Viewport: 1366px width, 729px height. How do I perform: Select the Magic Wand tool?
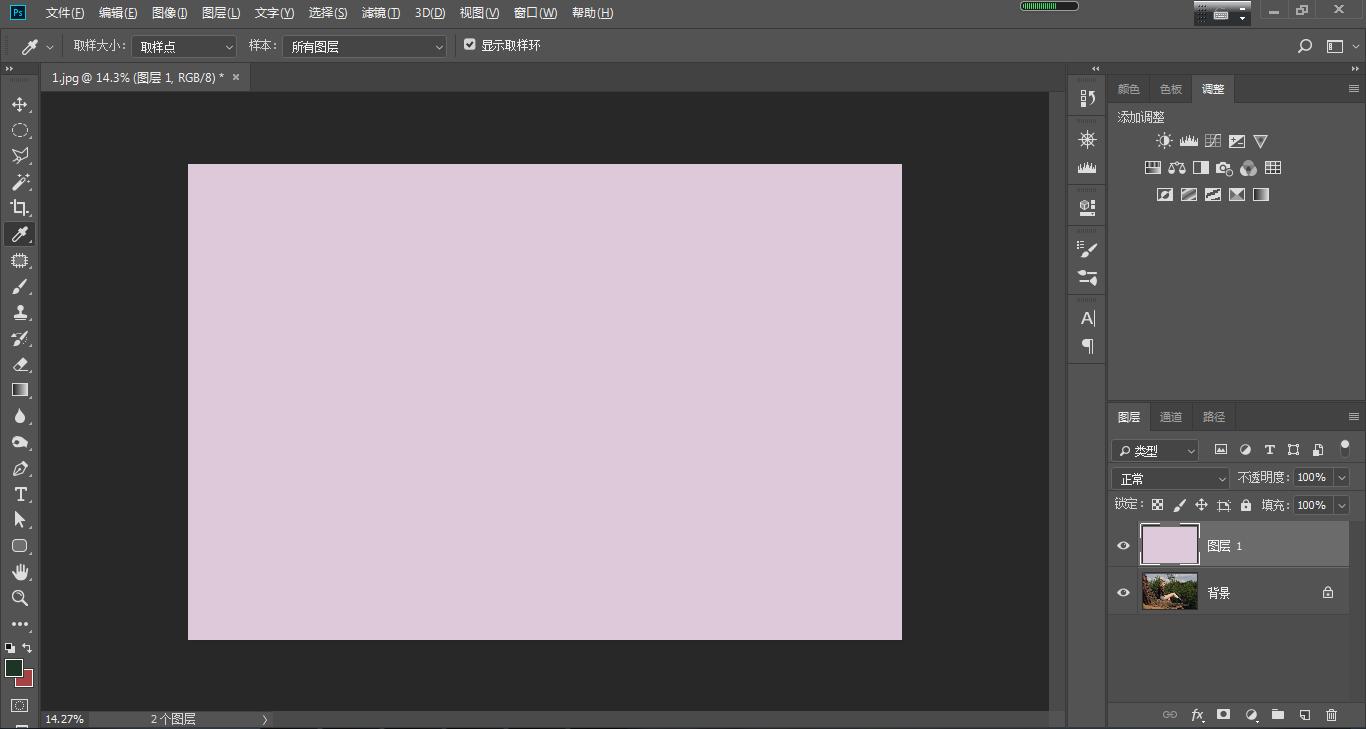(x=19, y=182)
